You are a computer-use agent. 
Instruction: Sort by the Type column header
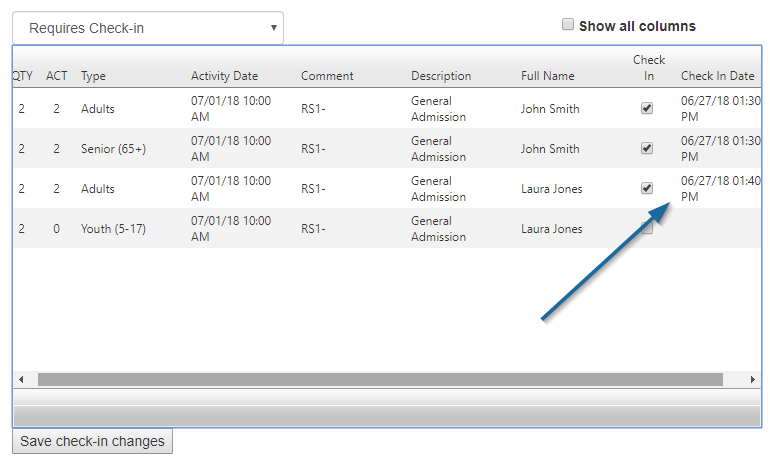[x=93, y=76]
